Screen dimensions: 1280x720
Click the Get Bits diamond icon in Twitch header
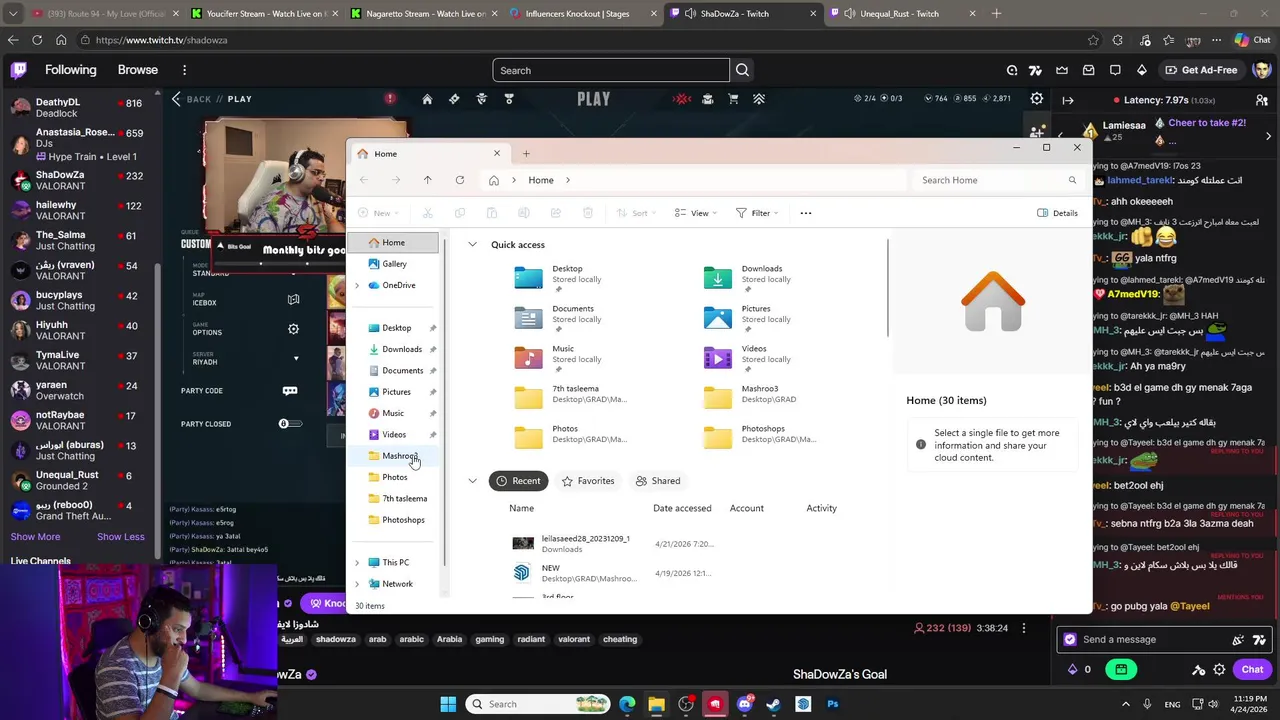(1141, 70)
